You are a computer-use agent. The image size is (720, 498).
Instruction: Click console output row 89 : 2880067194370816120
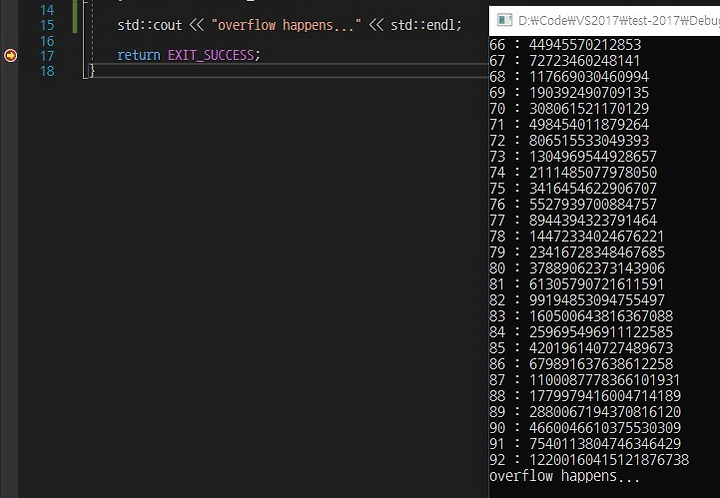[x=585, y=412]
